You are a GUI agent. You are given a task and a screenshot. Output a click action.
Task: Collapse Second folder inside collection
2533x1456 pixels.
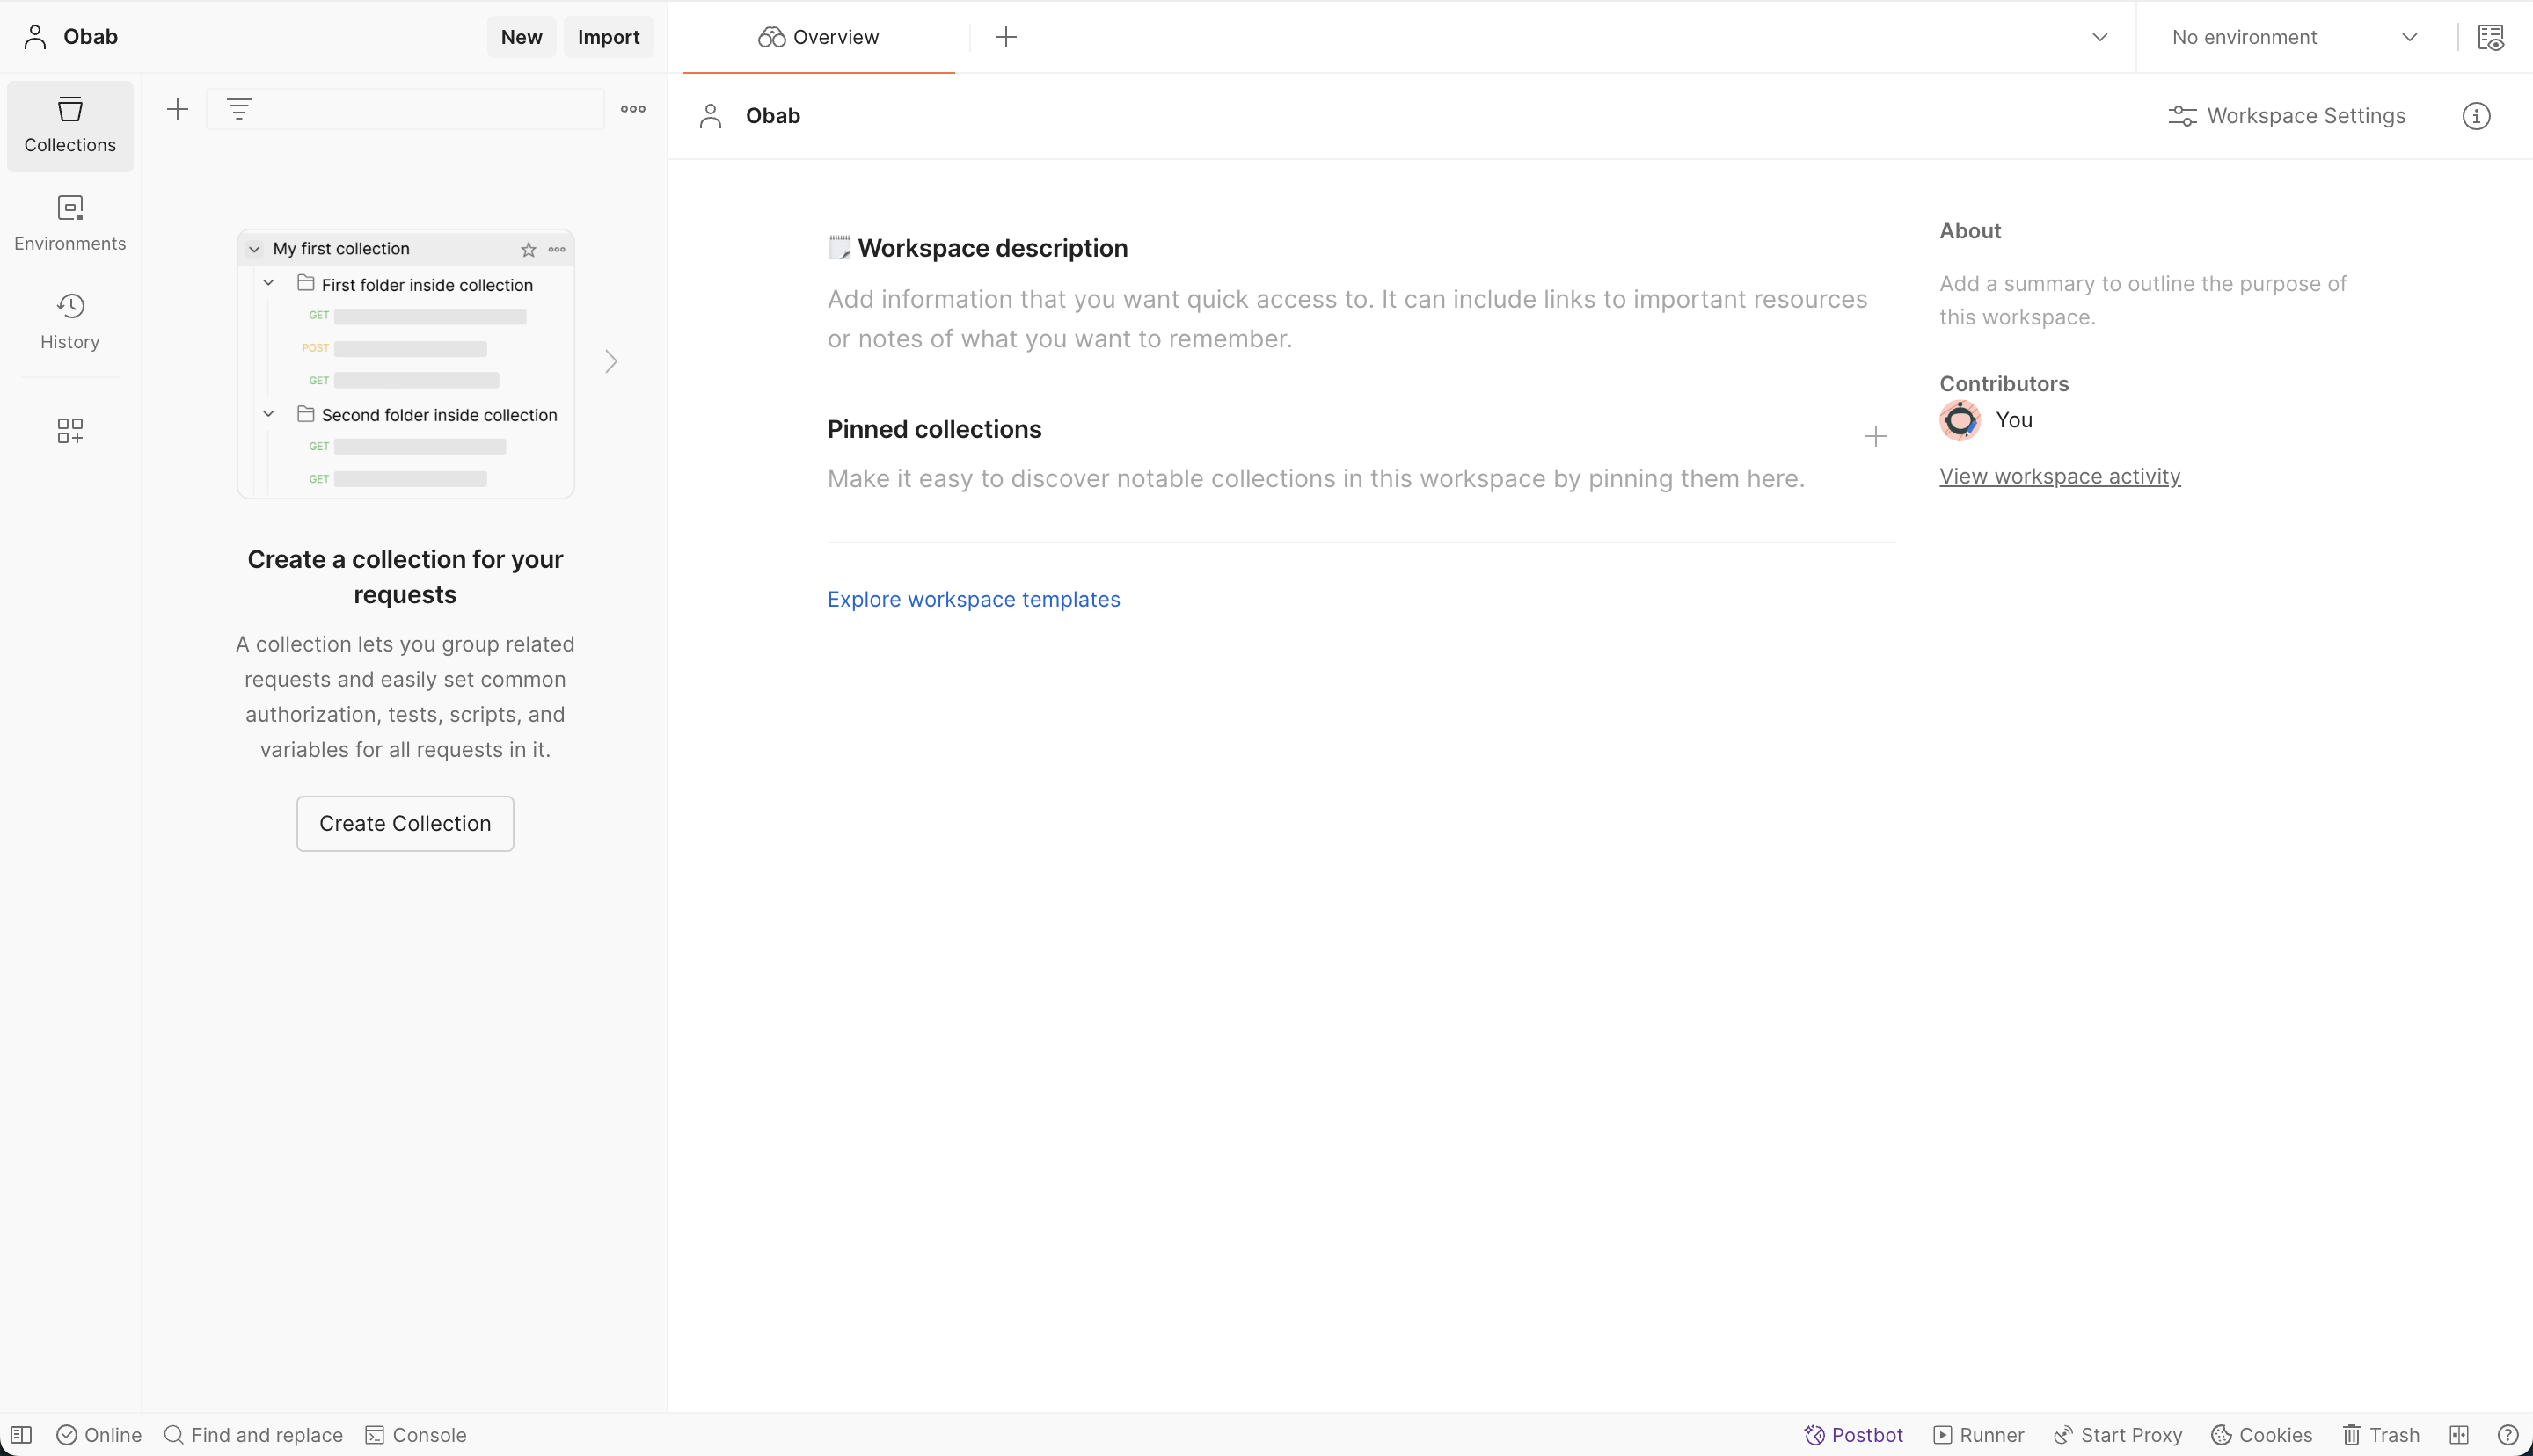coord(268,414)
